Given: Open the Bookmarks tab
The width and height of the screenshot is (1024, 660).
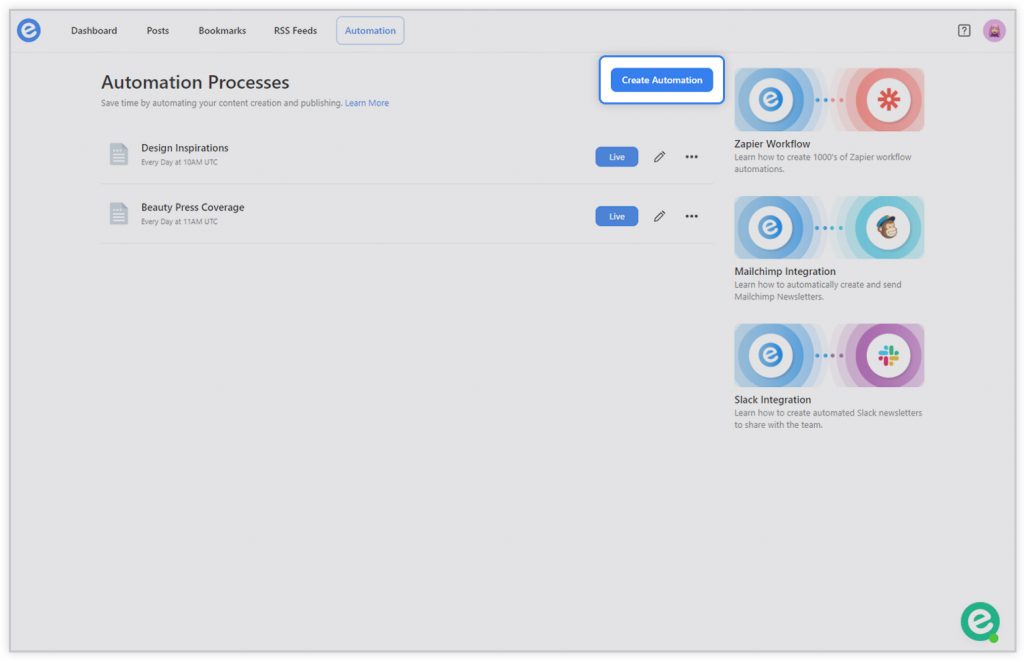Looking at the screenshot, I should click(x=222, y=31).
